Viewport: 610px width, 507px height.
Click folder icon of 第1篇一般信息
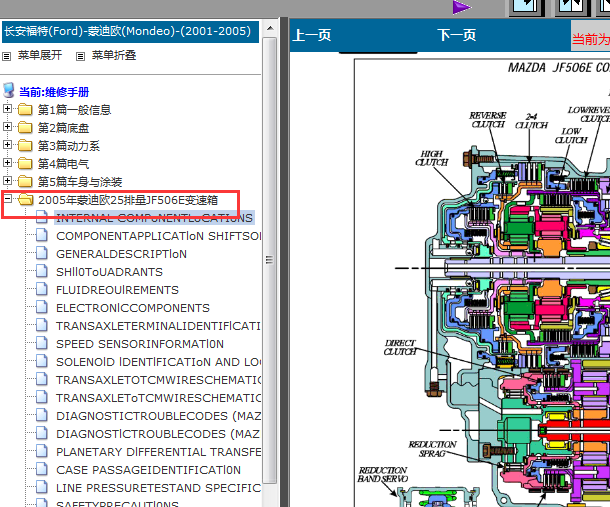point(25,109)
